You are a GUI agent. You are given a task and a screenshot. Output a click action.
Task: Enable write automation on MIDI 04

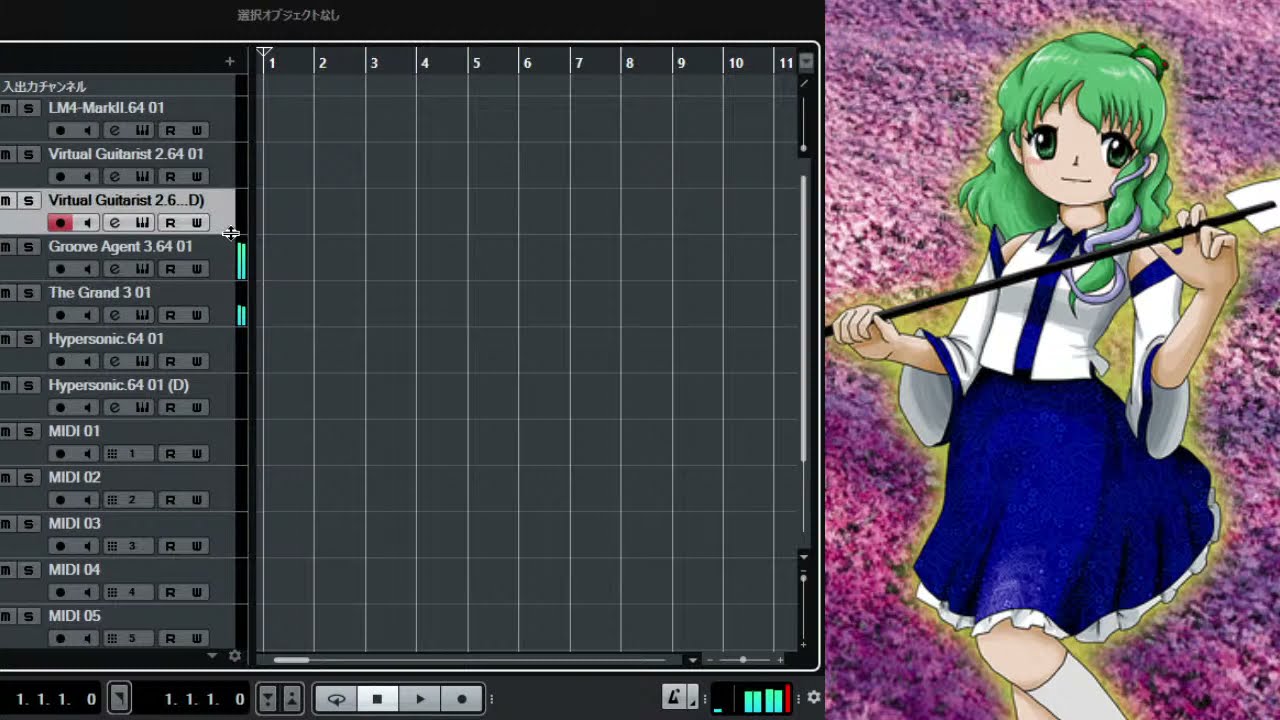point(197,592)
